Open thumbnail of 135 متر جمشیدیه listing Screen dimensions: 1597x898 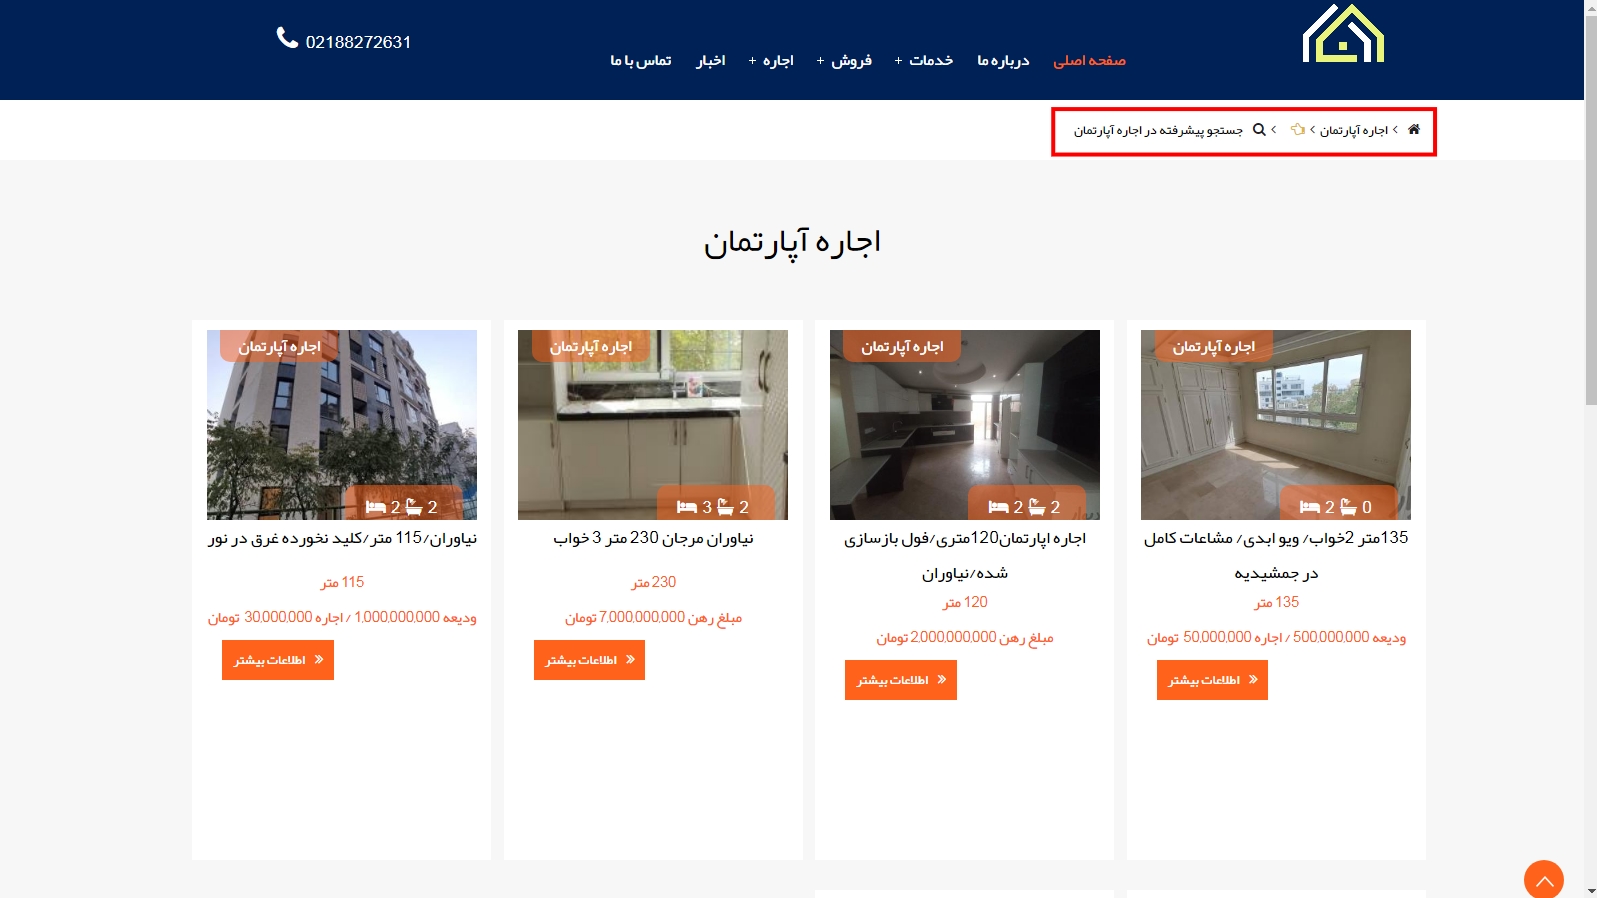pos(1276,425)
